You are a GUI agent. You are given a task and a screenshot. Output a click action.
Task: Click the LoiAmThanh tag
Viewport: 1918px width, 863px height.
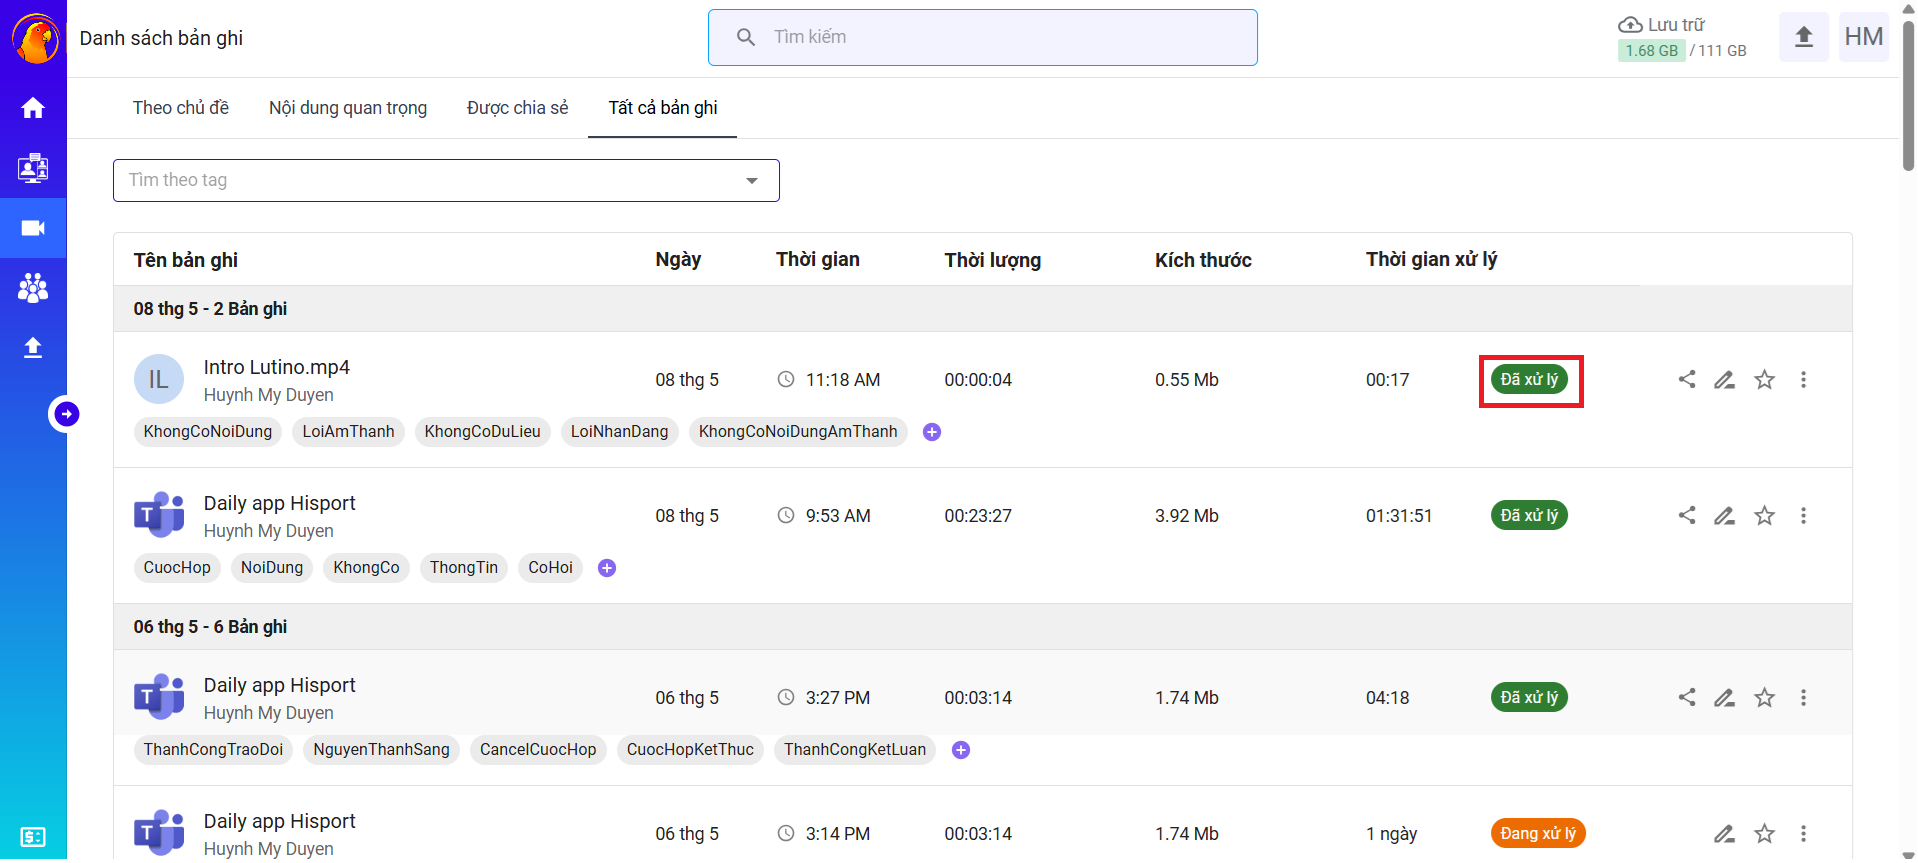(349, 432)
